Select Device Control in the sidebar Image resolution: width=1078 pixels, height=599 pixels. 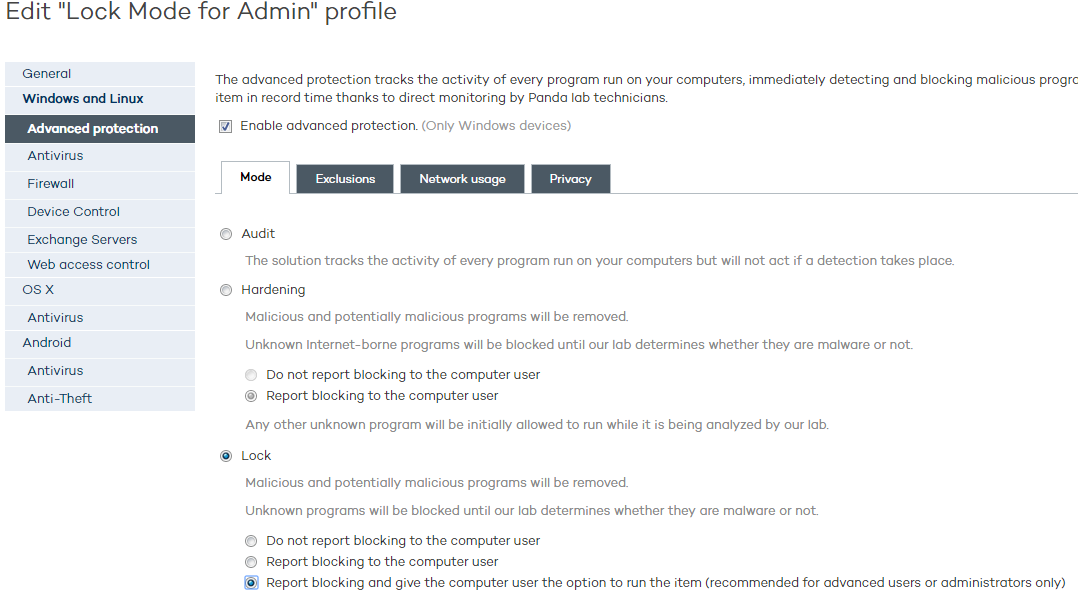tap(74, 212)
